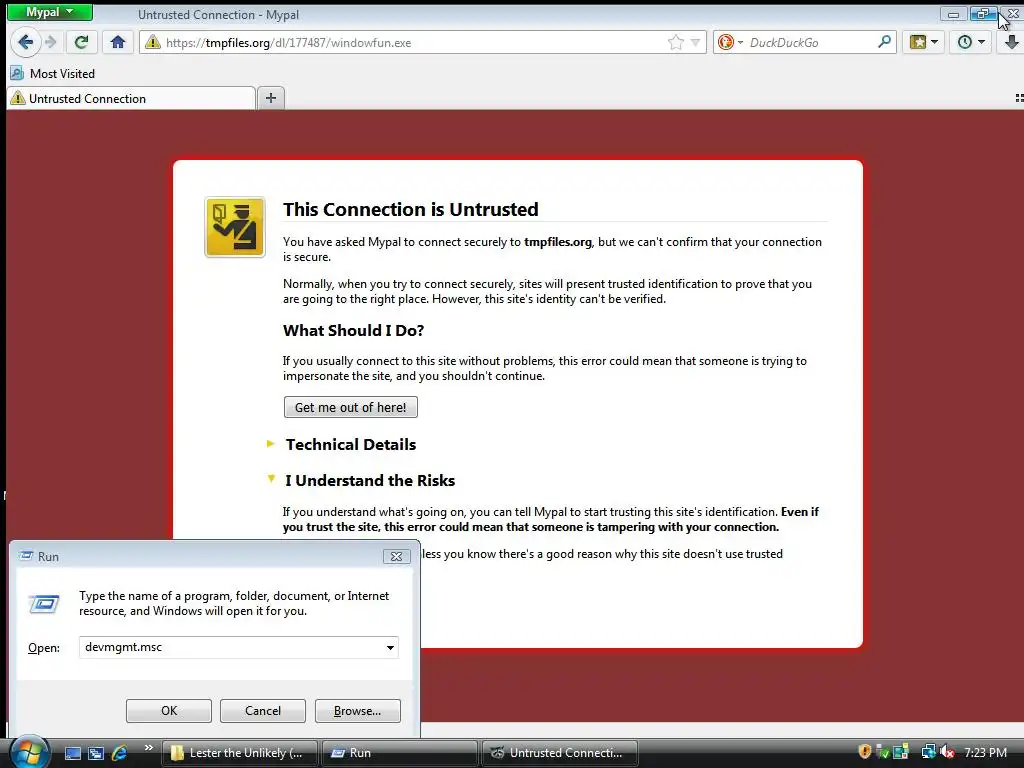
Task: Click Show Desktop in Quick Launch
Action: (72, 753)
